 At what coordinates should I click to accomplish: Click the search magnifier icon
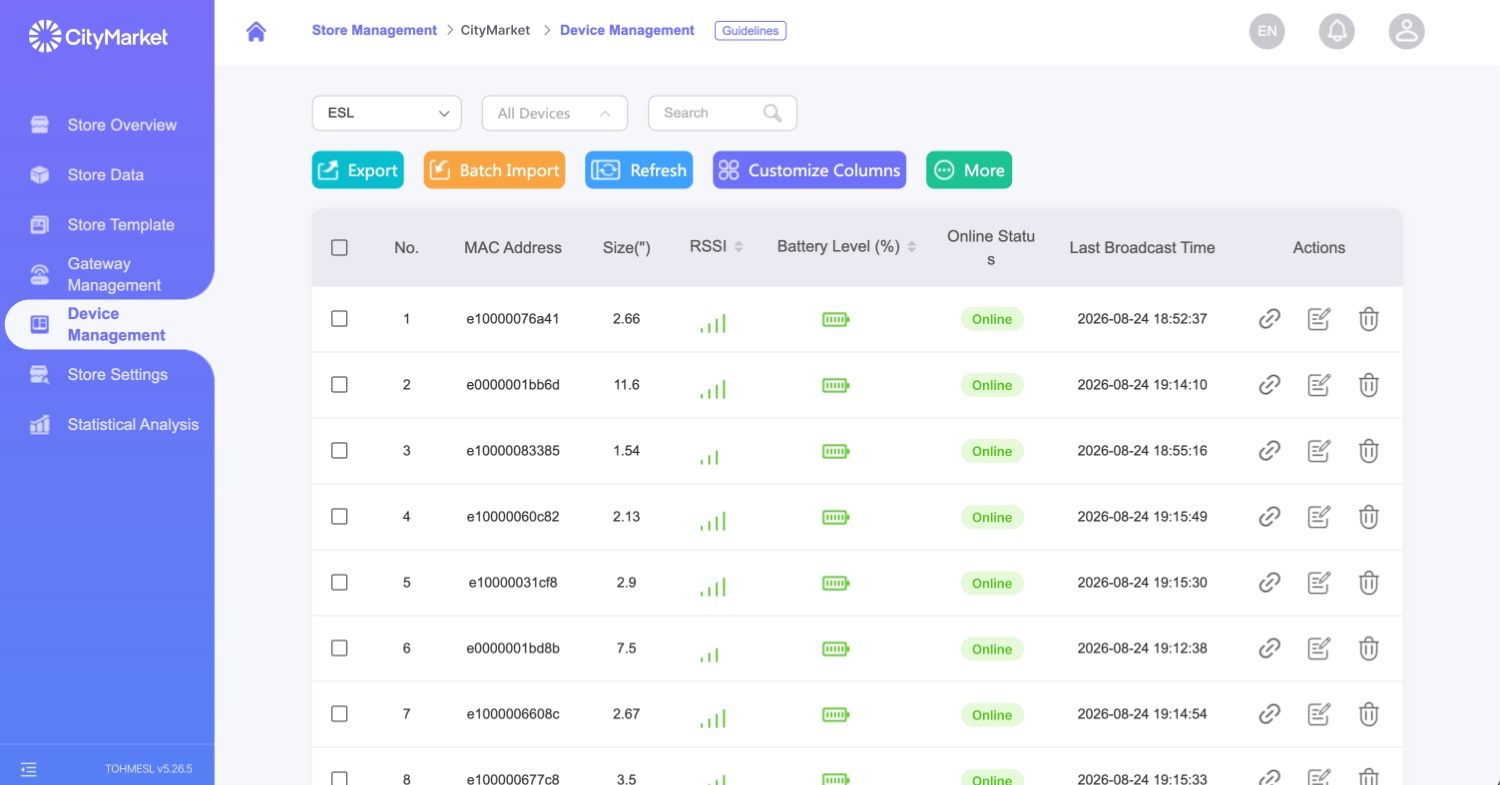(x=772, y=113)
